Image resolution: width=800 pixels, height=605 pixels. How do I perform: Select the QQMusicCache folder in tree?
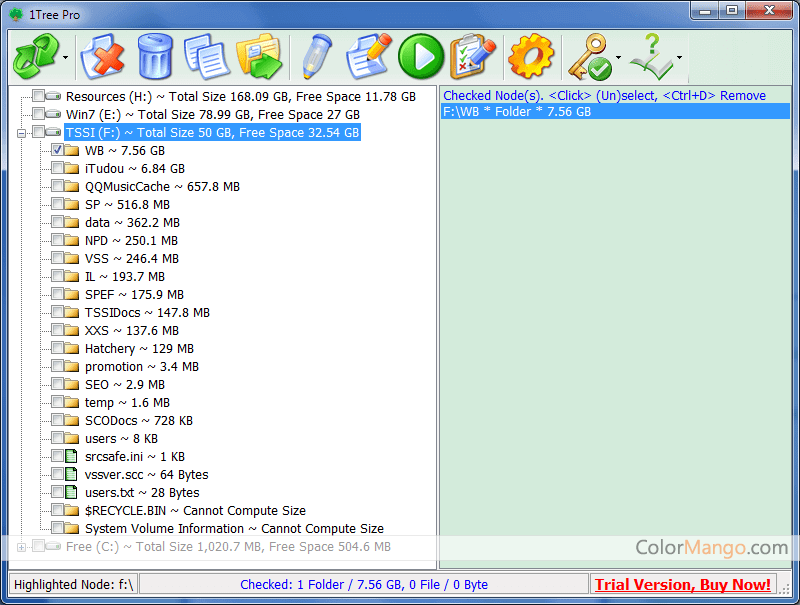pyautogui.click(x=162, y=186)
